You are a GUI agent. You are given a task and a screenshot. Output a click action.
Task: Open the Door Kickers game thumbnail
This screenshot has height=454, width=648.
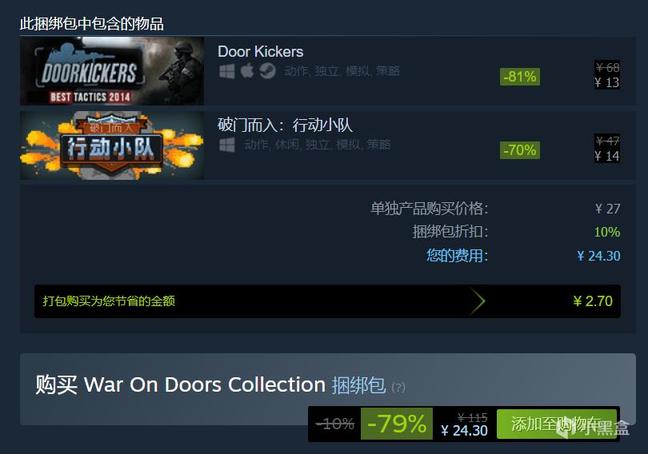point(112,71)
